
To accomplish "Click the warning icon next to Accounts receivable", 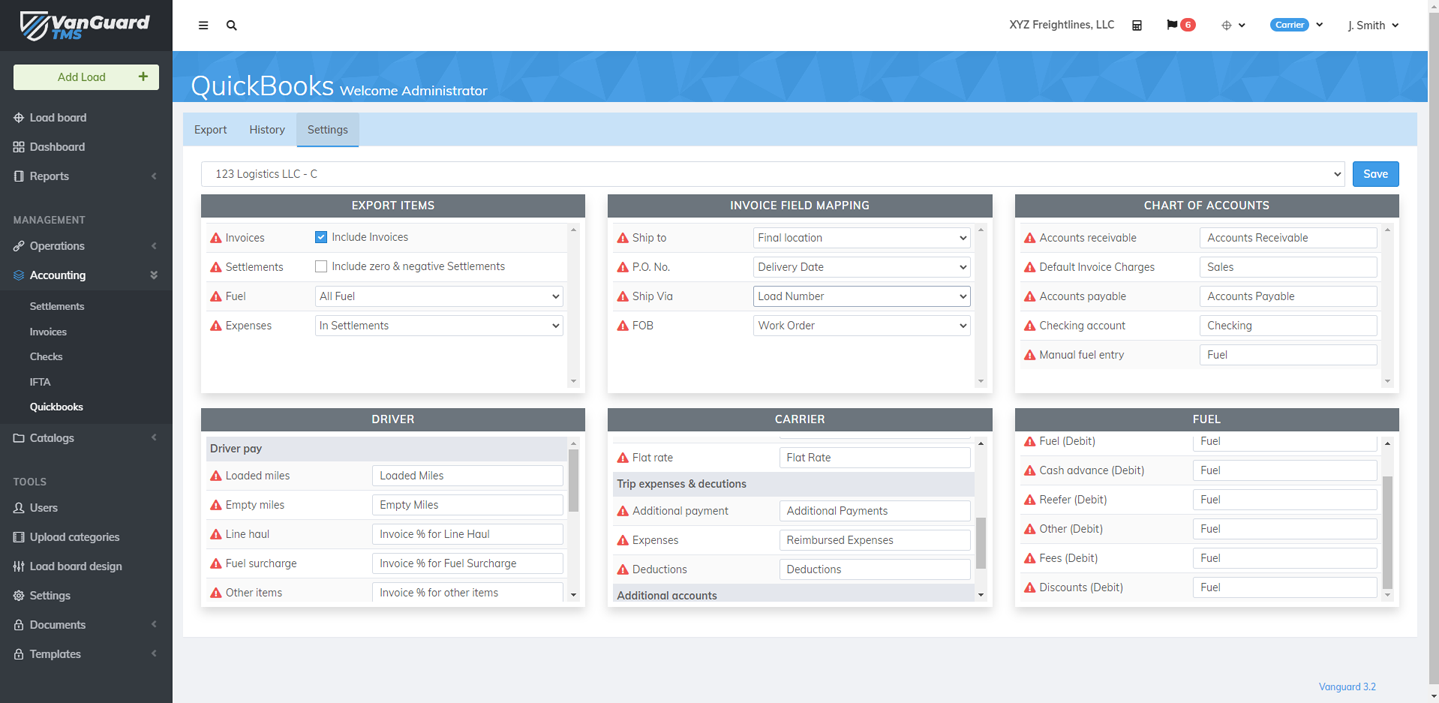I will (1030, 239).
